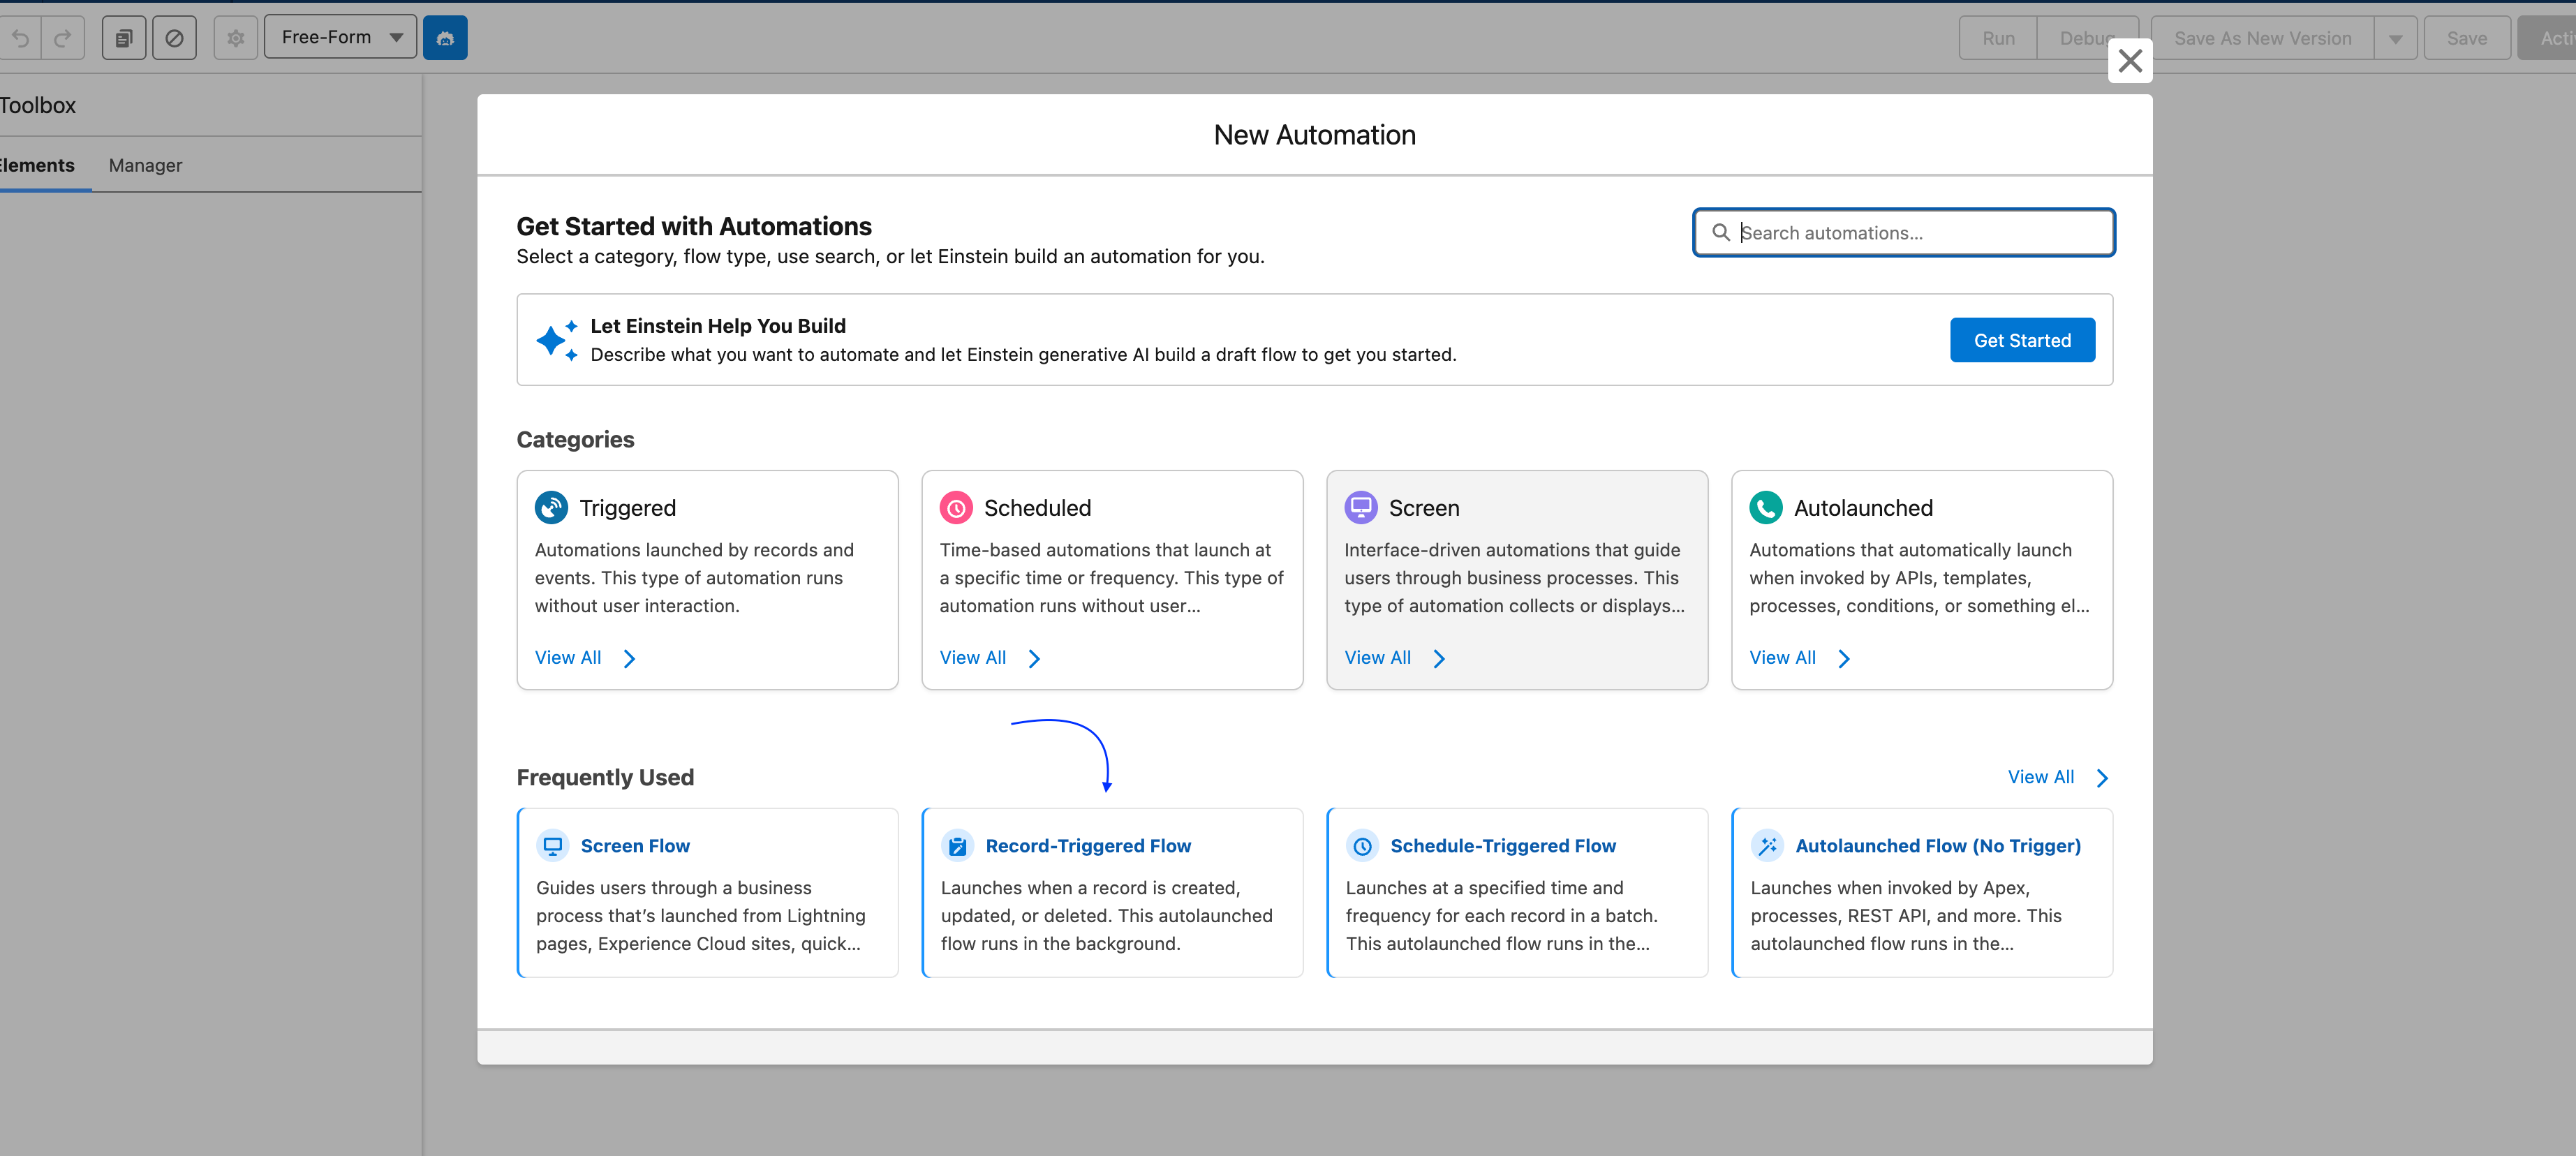Select the Screen Flow title

click(x=635, y=846)
